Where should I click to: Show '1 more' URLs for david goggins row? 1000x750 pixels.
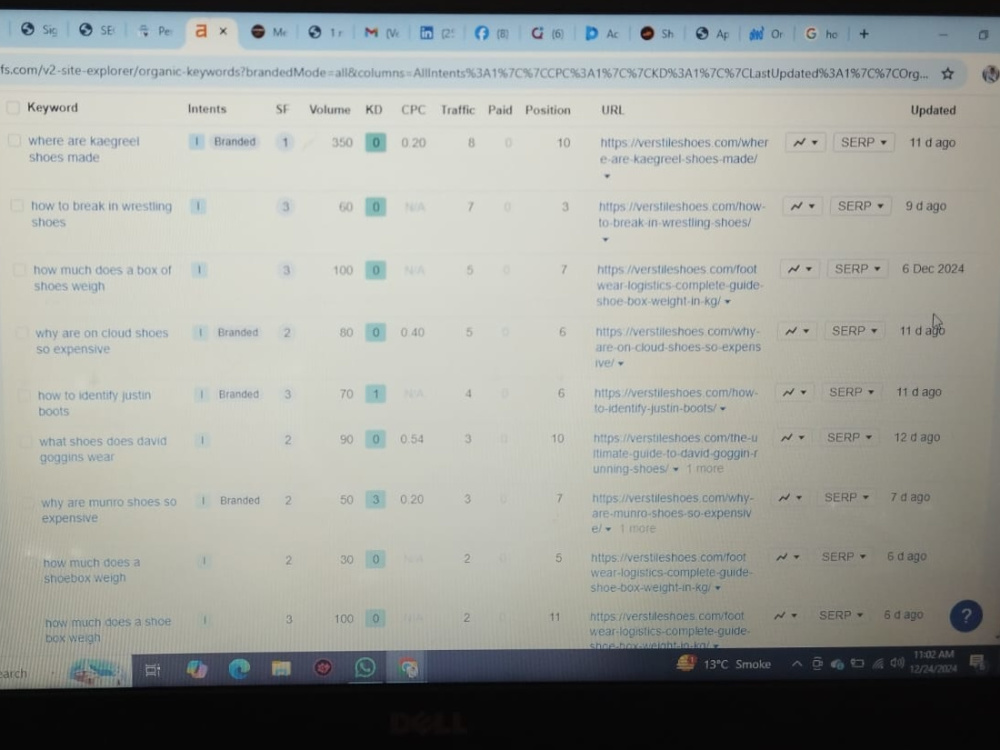705,469
